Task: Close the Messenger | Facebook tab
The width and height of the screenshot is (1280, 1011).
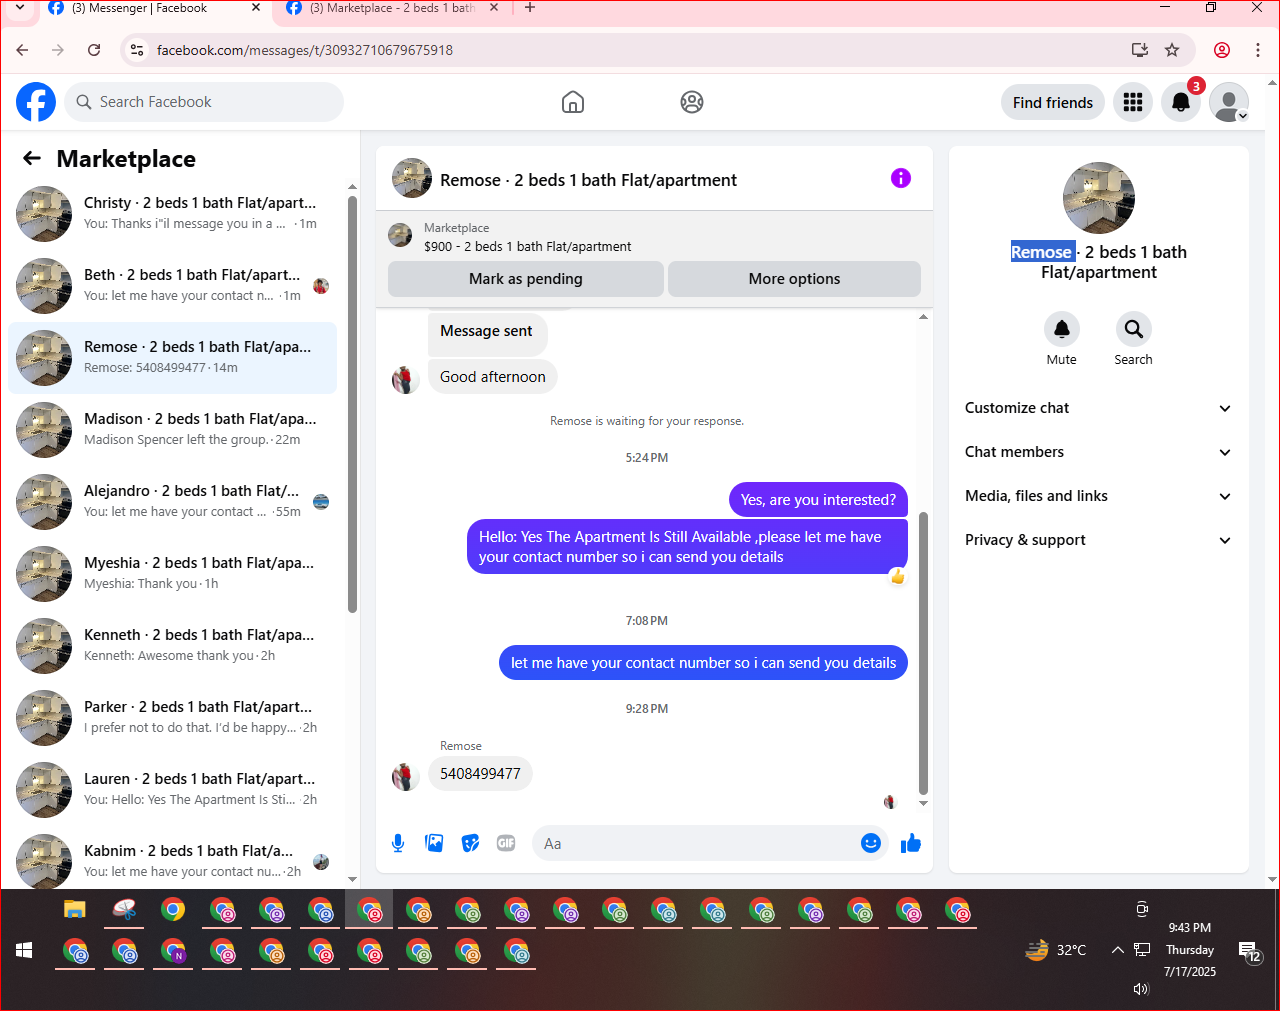Action: coord(256,8)
